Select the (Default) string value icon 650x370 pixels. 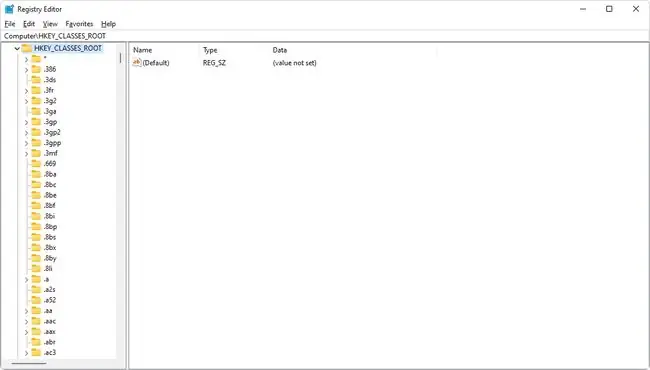137,63
